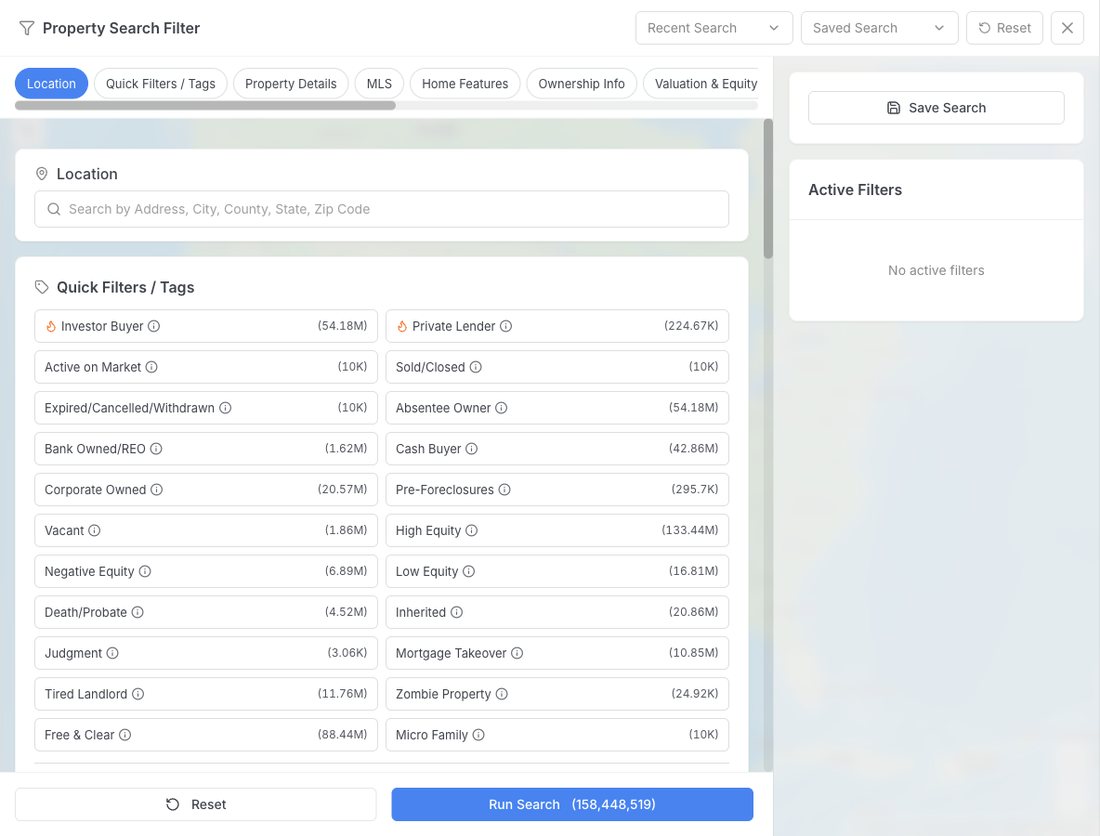Toggle the Investor Buyer quick filter

click(x=206, y=326)
